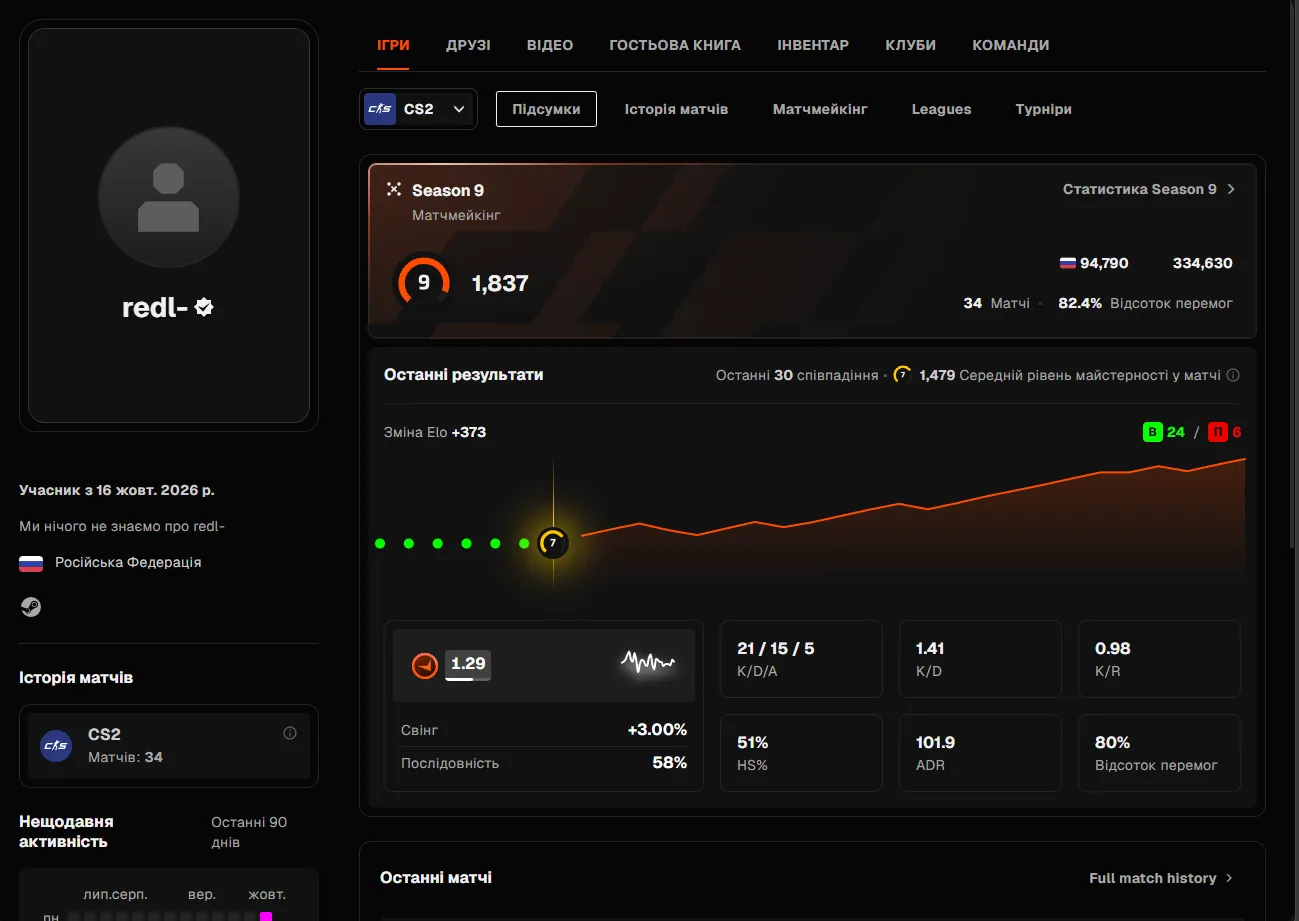This screenshot has height=921, width=1299.
Task: Click the red П losses badge
Action: pos(1218,432)
